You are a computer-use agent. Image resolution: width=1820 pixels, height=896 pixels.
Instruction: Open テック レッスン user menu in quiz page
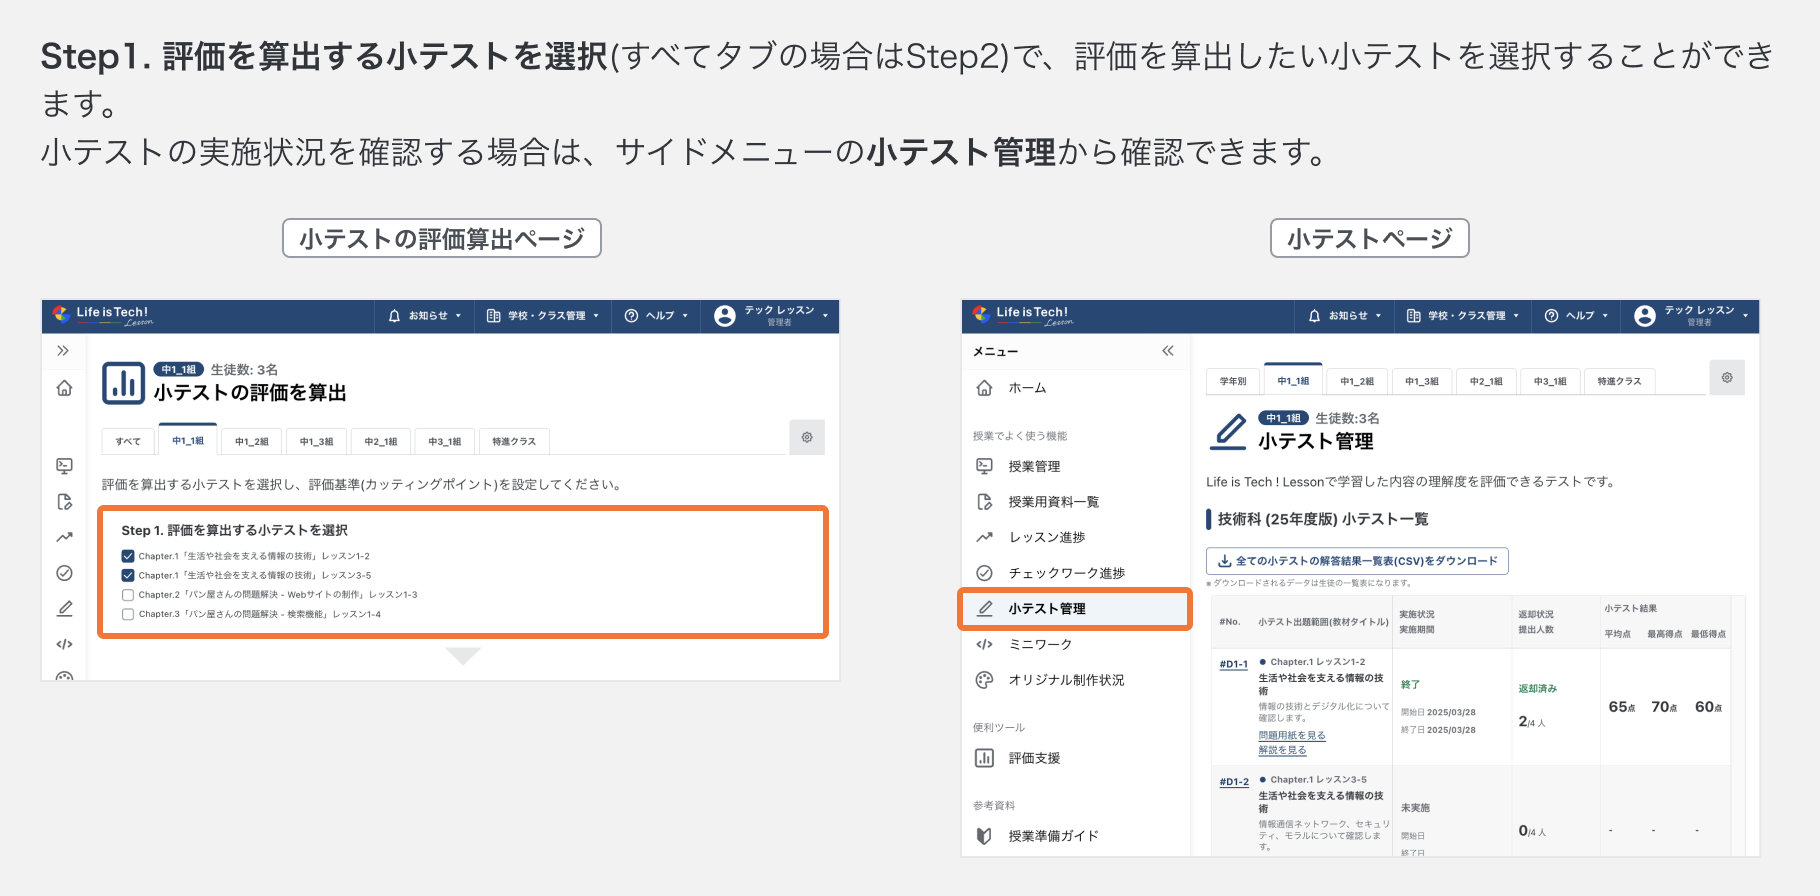1691,316
